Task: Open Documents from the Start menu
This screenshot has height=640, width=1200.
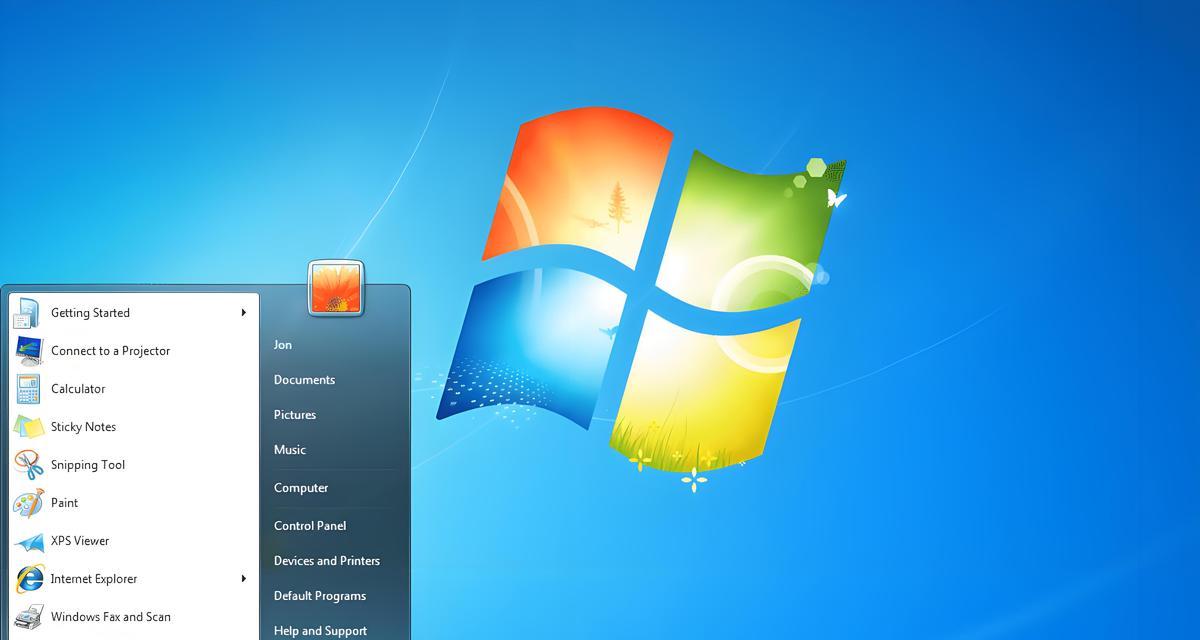Action: pos(304,380)
